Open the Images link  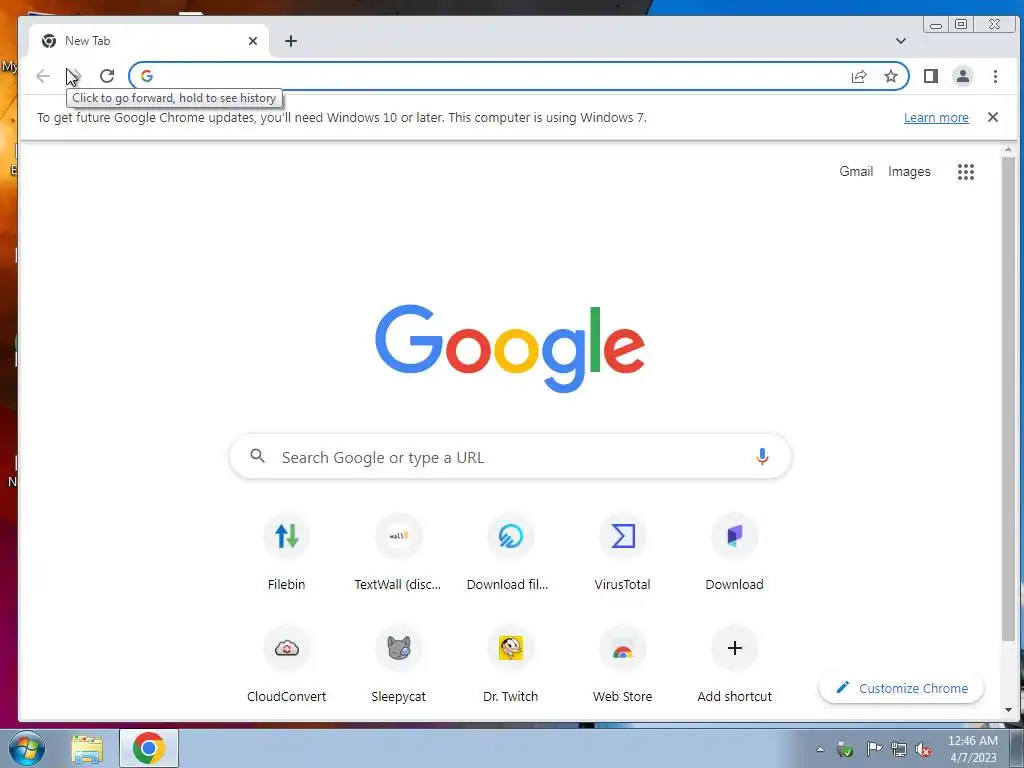(909, 172)
